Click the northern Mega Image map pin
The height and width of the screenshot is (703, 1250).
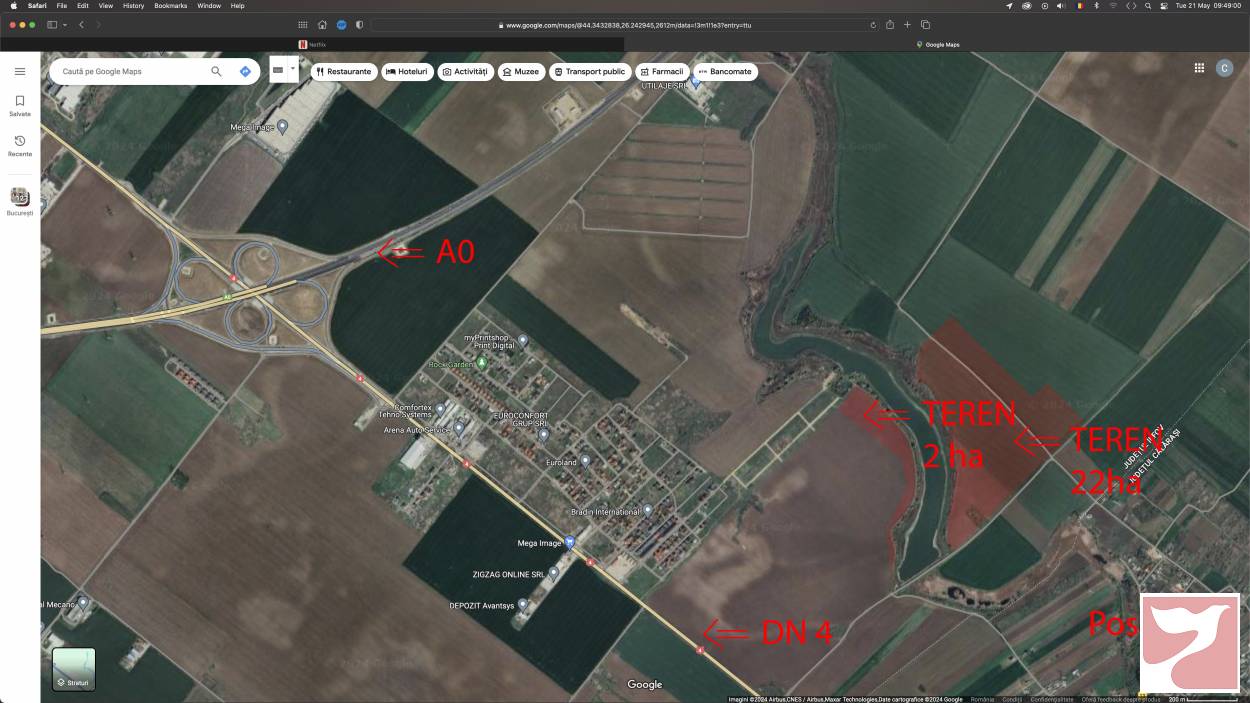[x=282, y=127]
